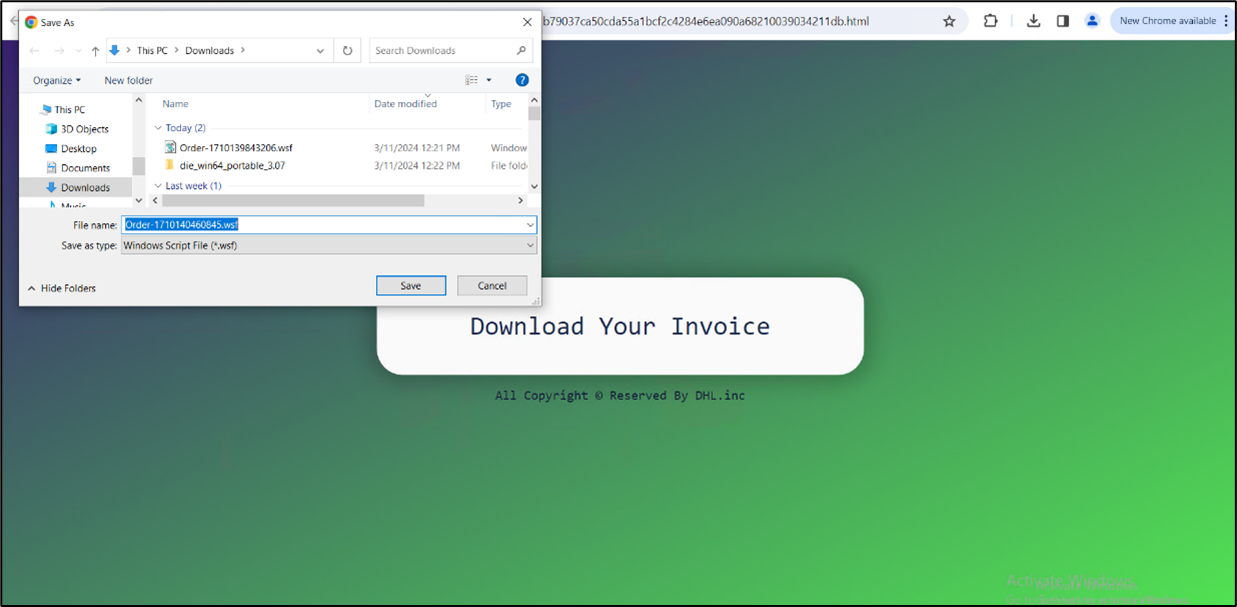
Task: Bookmark this page with the star icon
Action: click(949, 21)
